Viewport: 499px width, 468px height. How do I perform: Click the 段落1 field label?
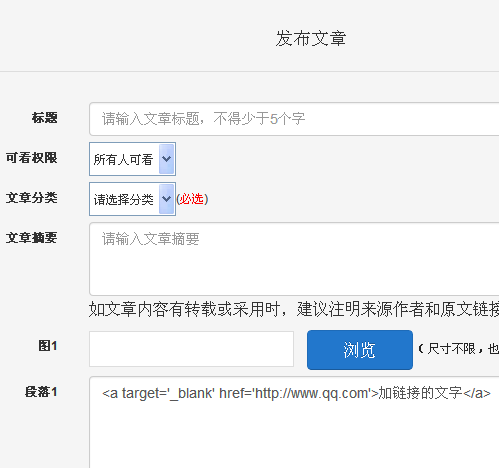tap(41, 392)
